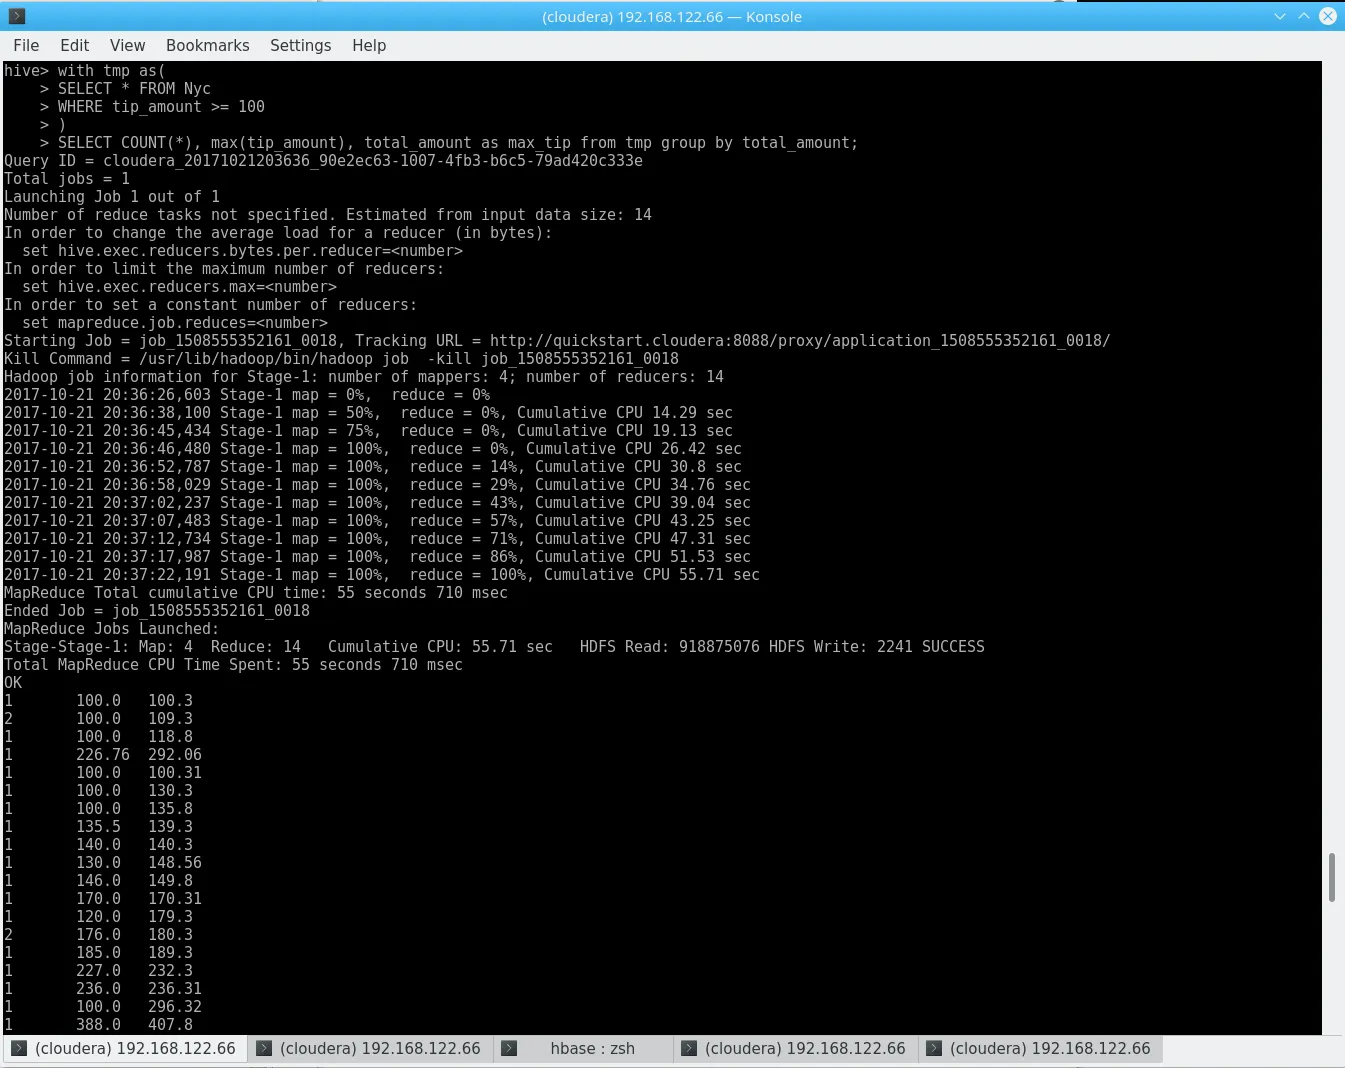Image resolution: width=1345 pixels, height=1068 pixels.
Task: Maximize the Konsole window
Action: pyautogui.click(x=1303, y=16)
